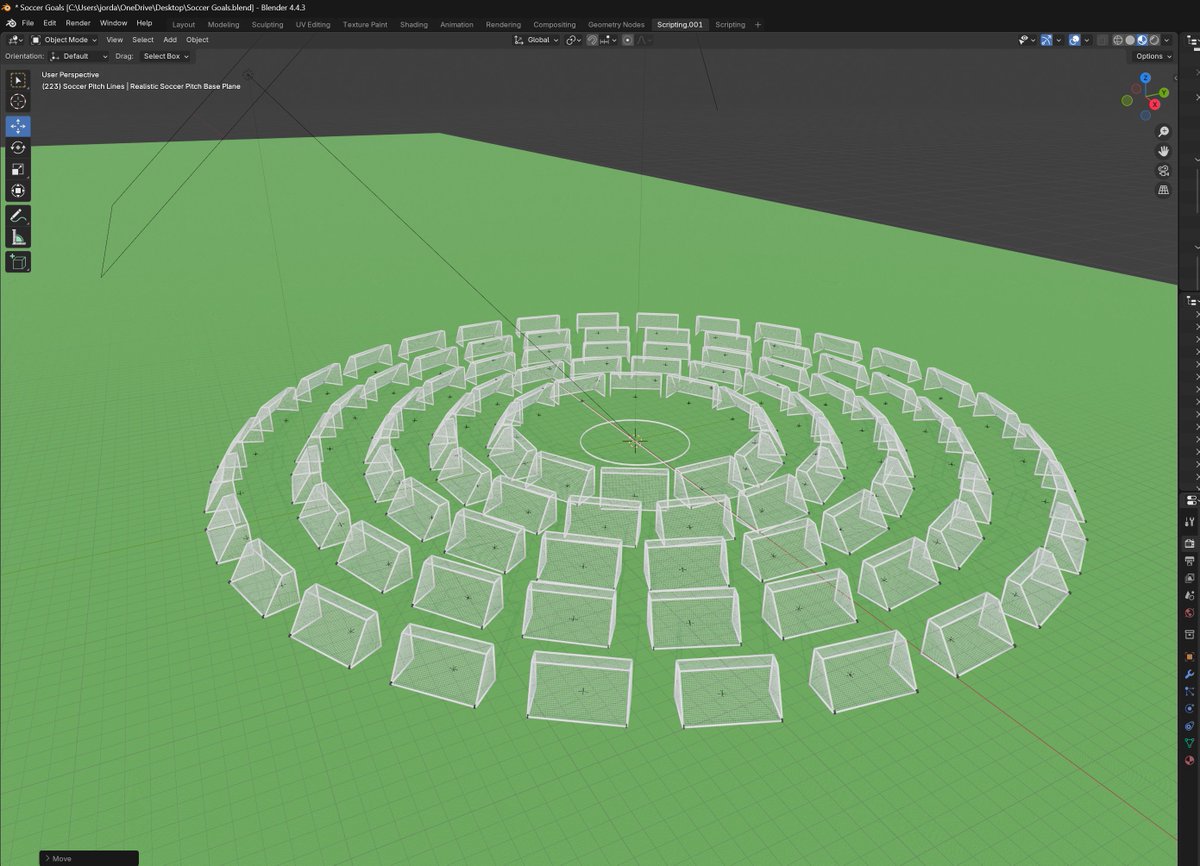Expand the Move operator panel
This screenshot has width=1200, height=866.
pyautogui.click(x=88, y=858)
